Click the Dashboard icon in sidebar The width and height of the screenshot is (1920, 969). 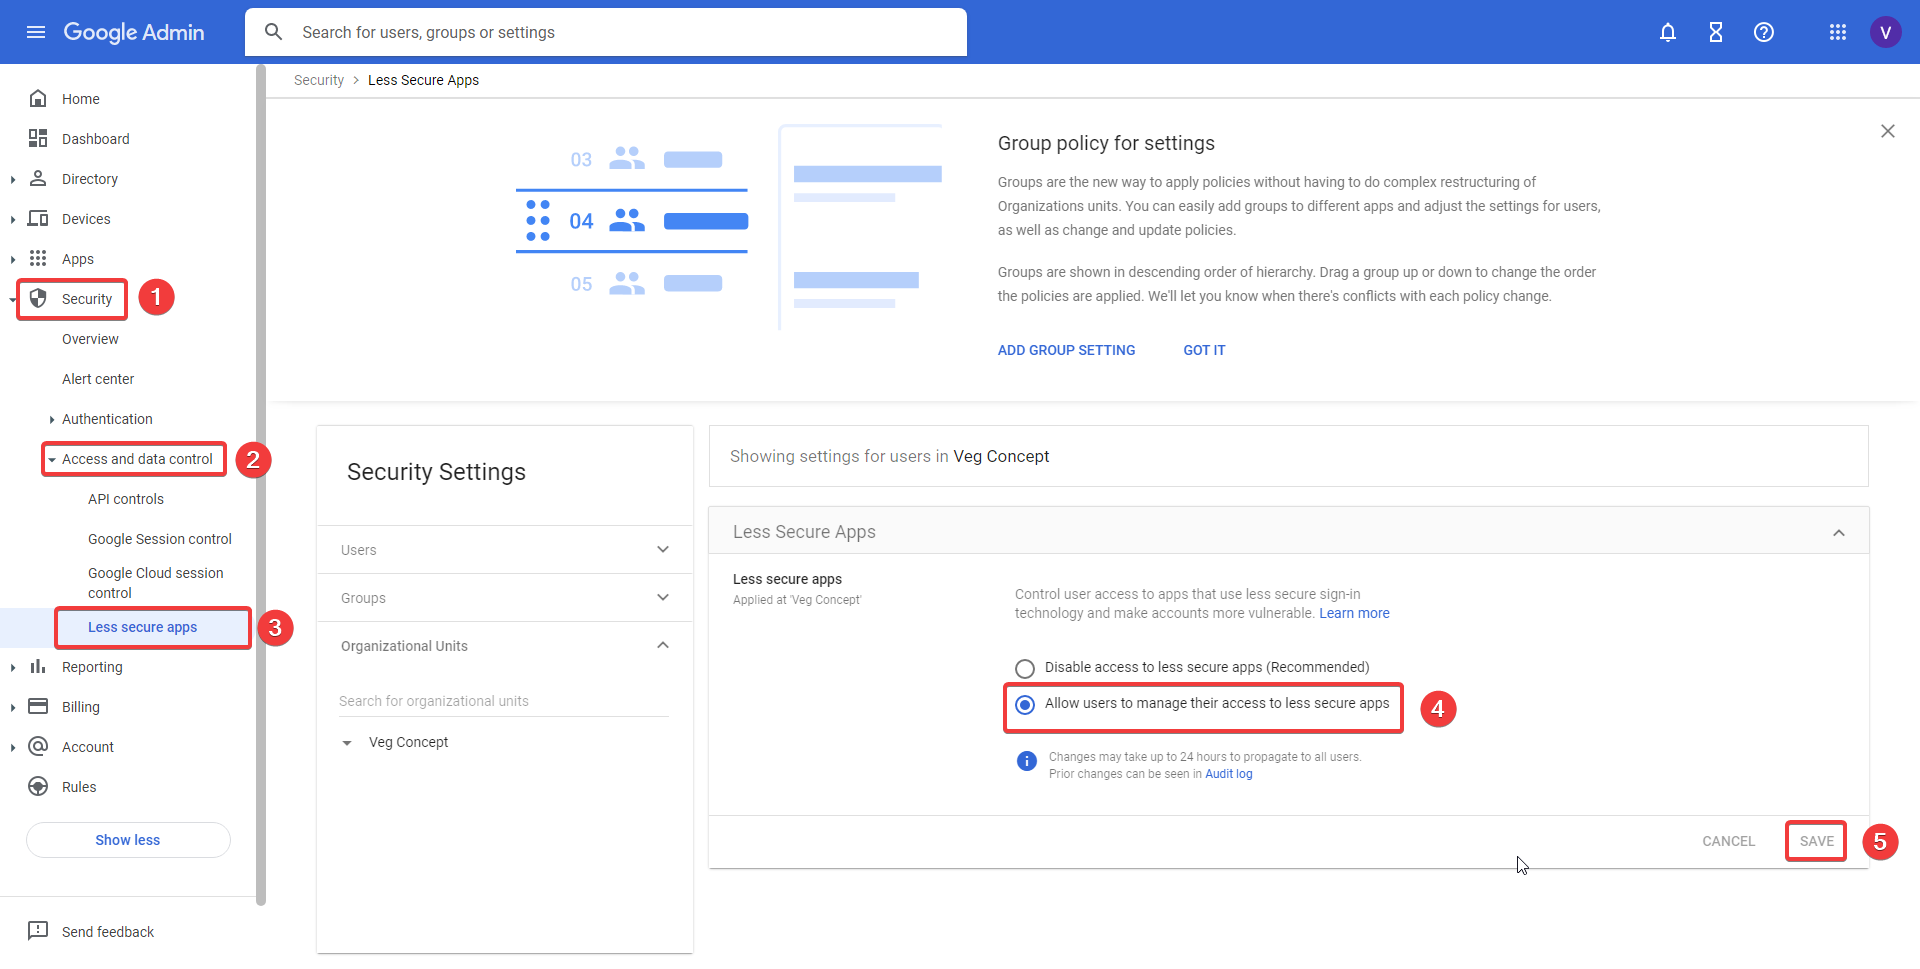pos(38,138)
